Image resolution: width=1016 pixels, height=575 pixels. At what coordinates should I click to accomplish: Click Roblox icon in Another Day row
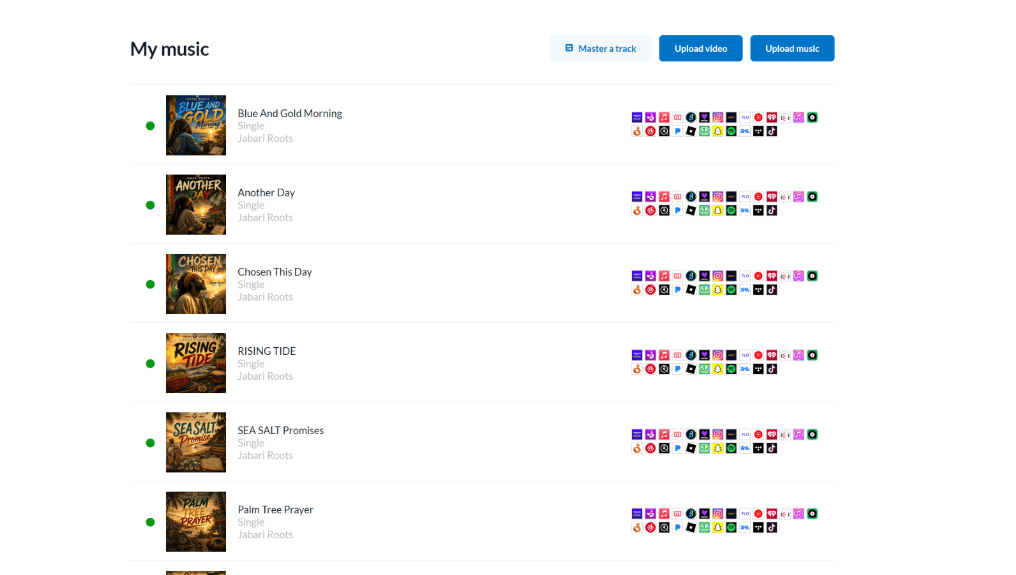691,210
